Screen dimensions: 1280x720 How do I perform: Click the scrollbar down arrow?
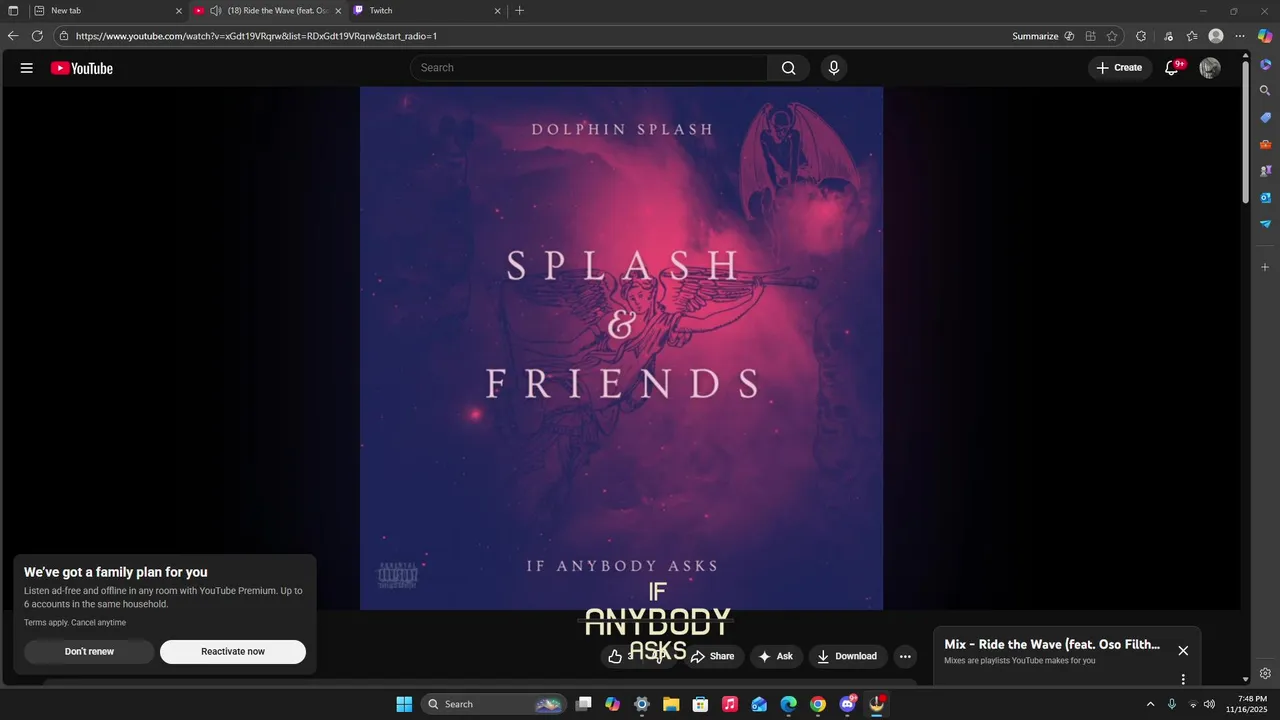(1245, 680)
